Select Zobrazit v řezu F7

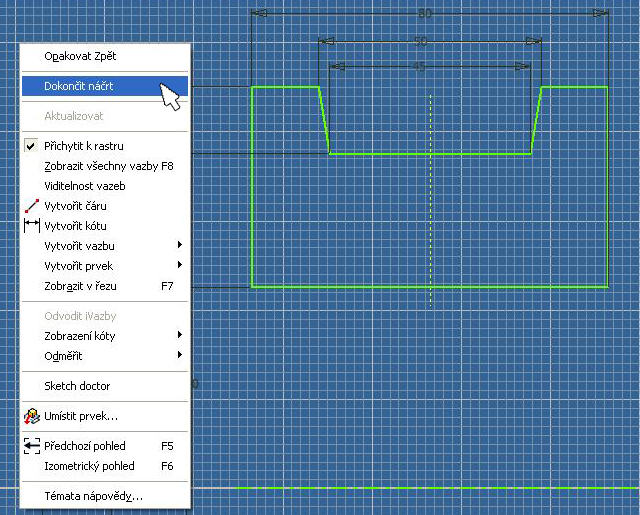click(x=105, y=286)
